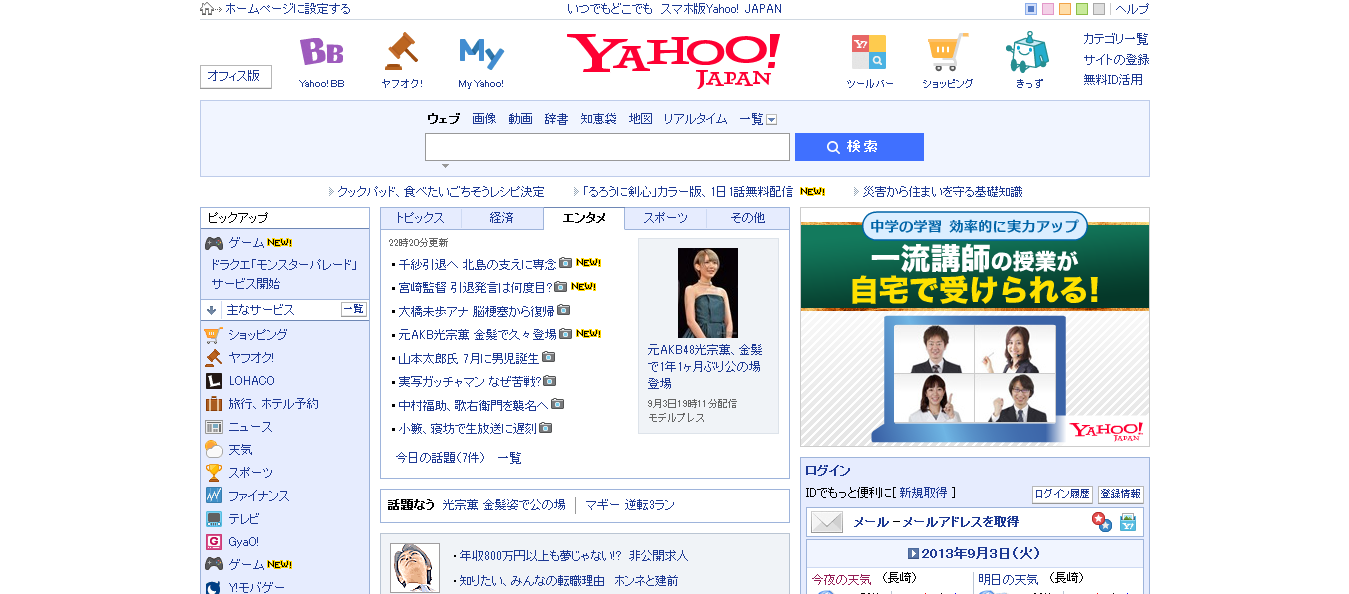
Task: Click the オフィス版 button
Action: click(236, 76)
